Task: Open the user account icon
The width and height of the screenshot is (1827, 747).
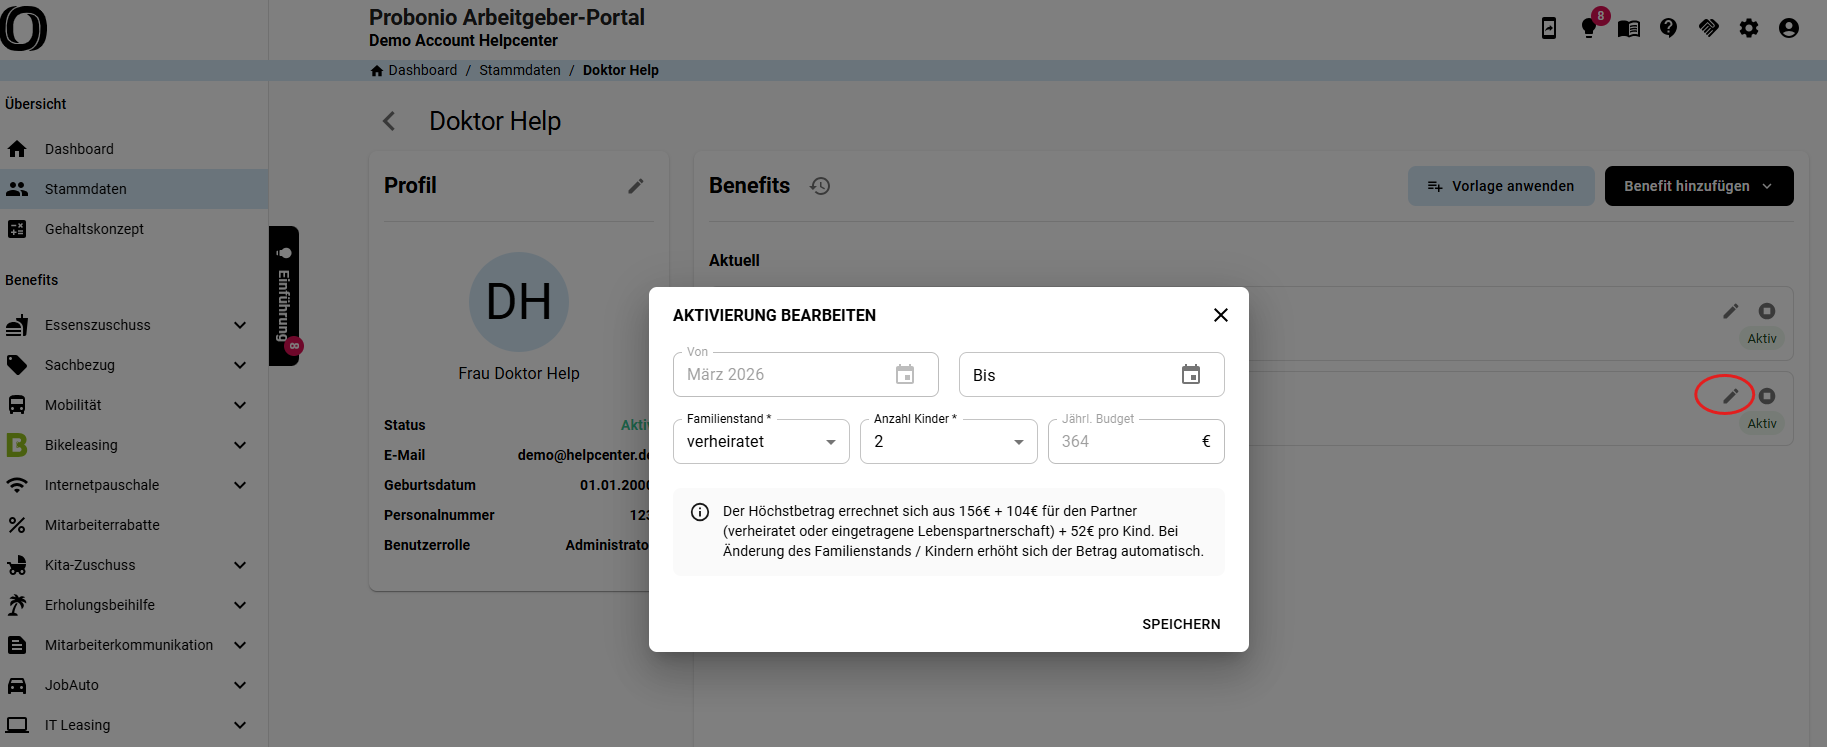Action: (x=1789, y=28)
